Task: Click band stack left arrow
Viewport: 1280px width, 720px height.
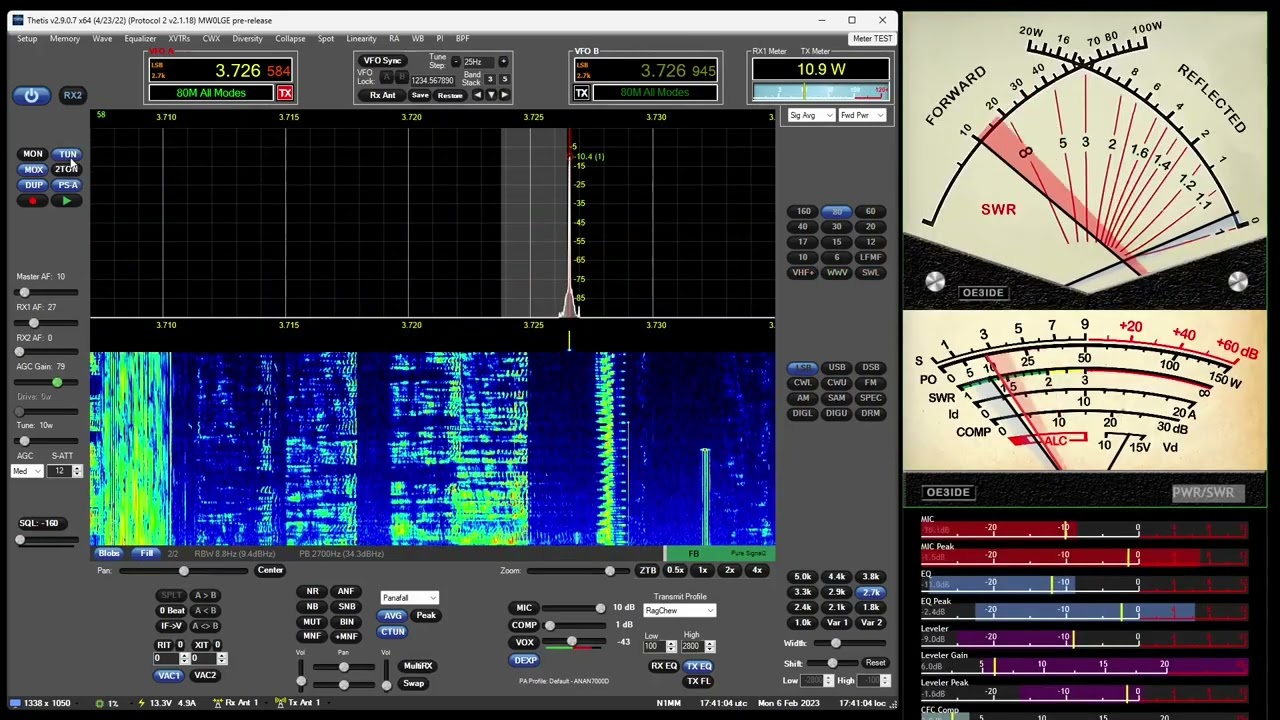Action: point(477,95)
